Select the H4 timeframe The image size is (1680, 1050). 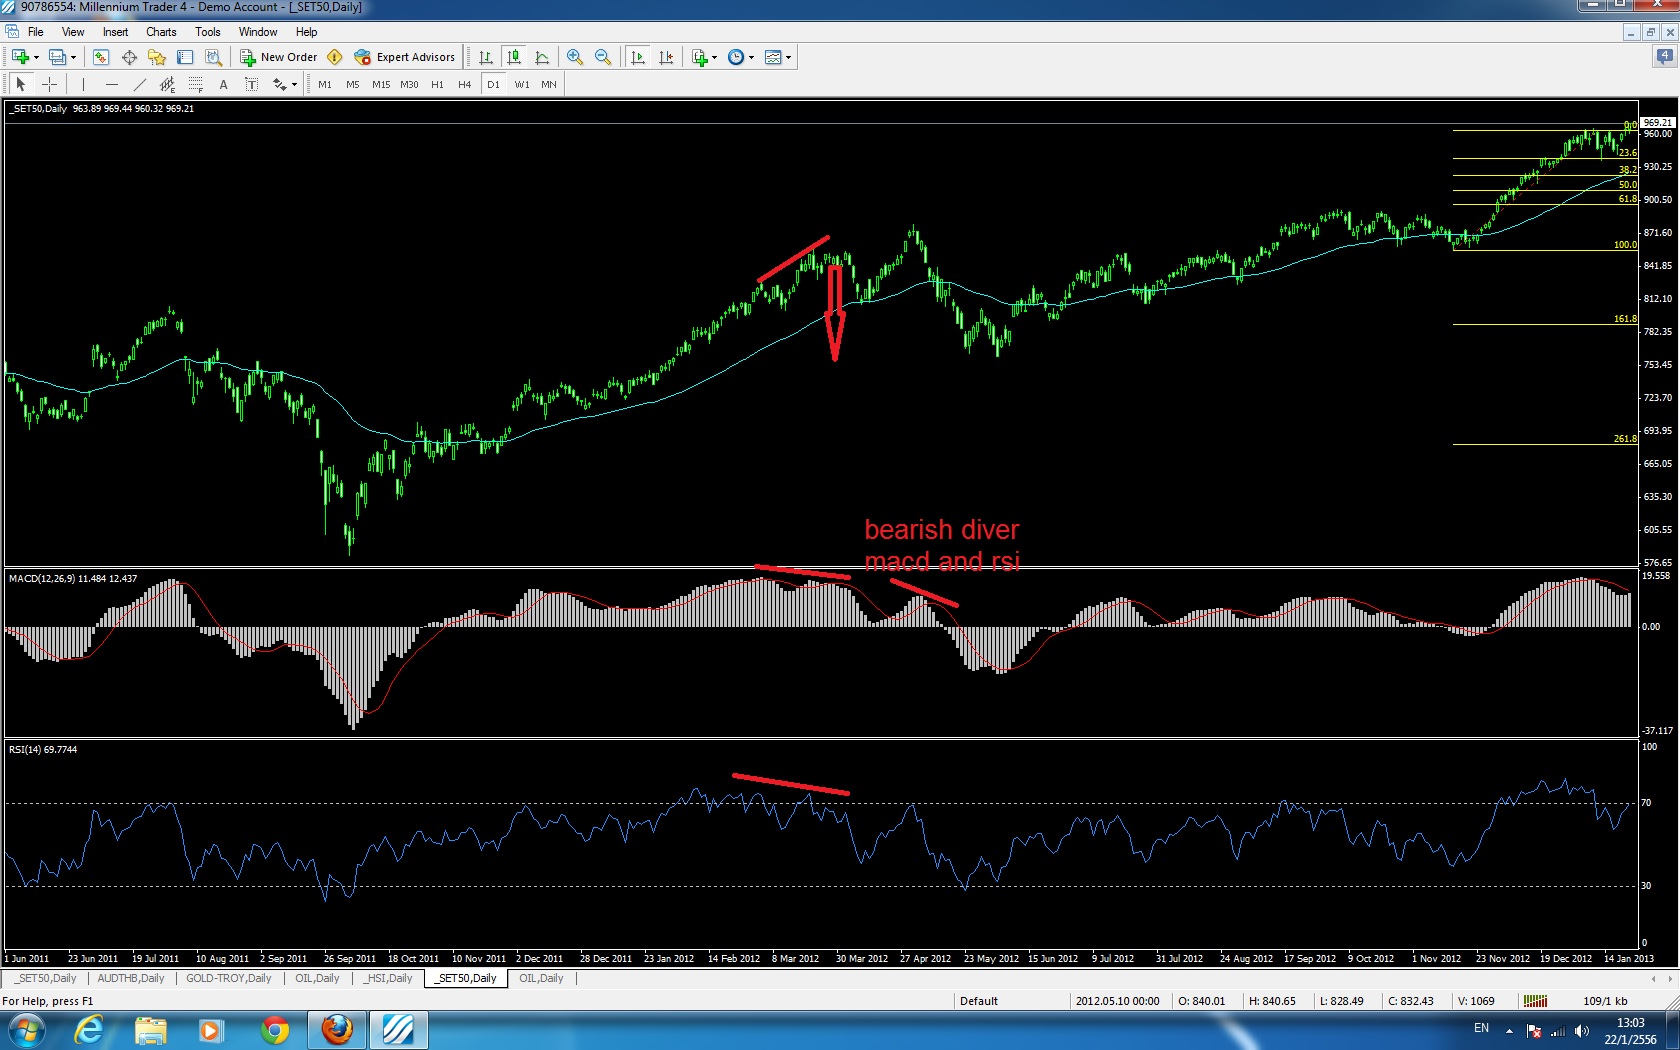(x=464, y=84)
